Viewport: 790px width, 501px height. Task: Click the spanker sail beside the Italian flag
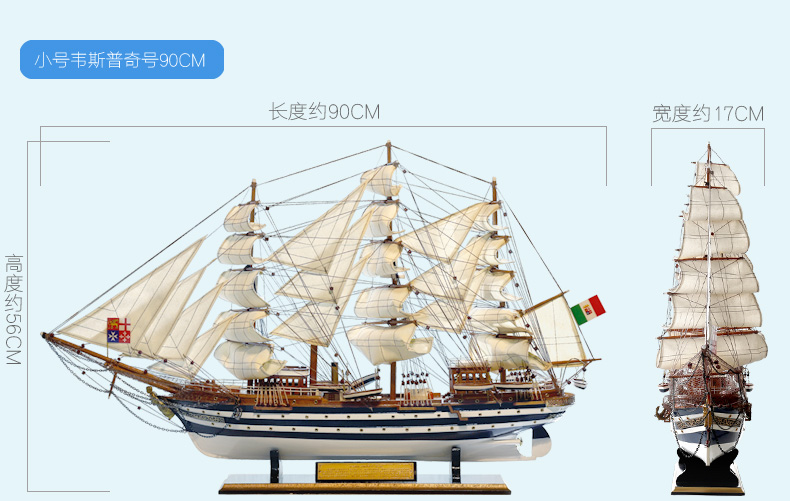pyautogui.click(x=556, y=331)
